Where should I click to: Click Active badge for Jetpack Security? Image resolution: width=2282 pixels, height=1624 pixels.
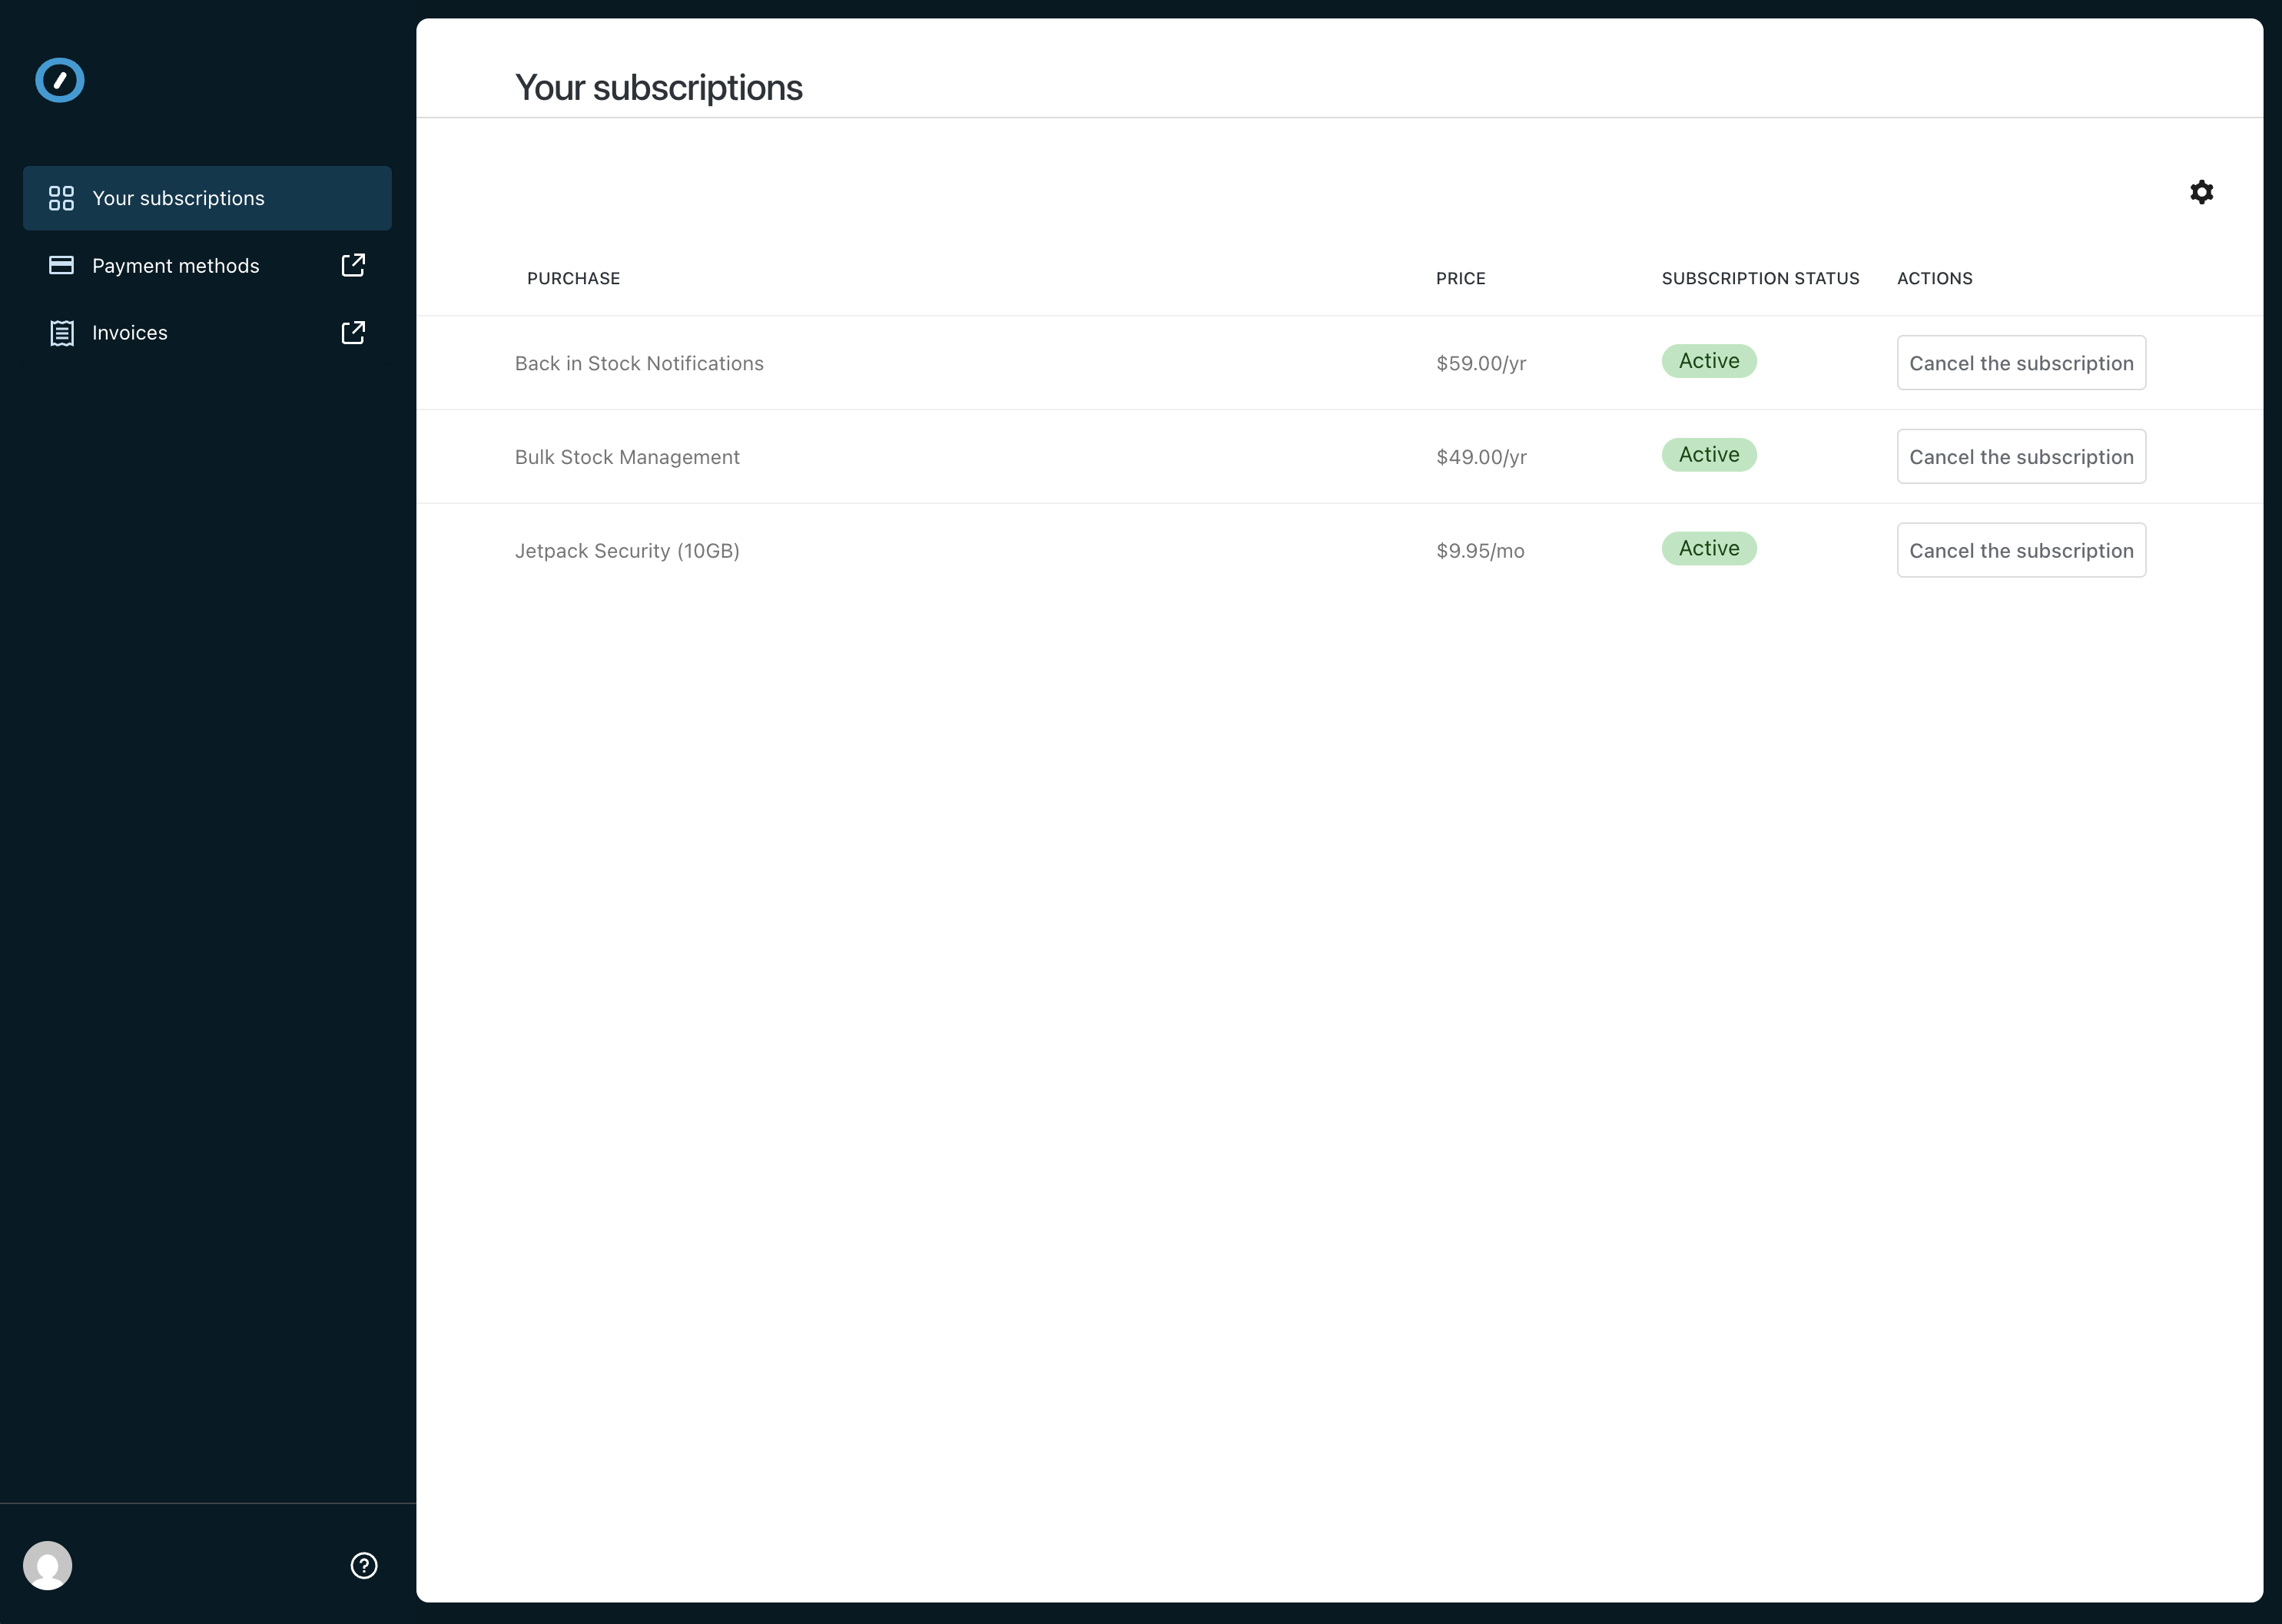click(x=1708, y=549)
